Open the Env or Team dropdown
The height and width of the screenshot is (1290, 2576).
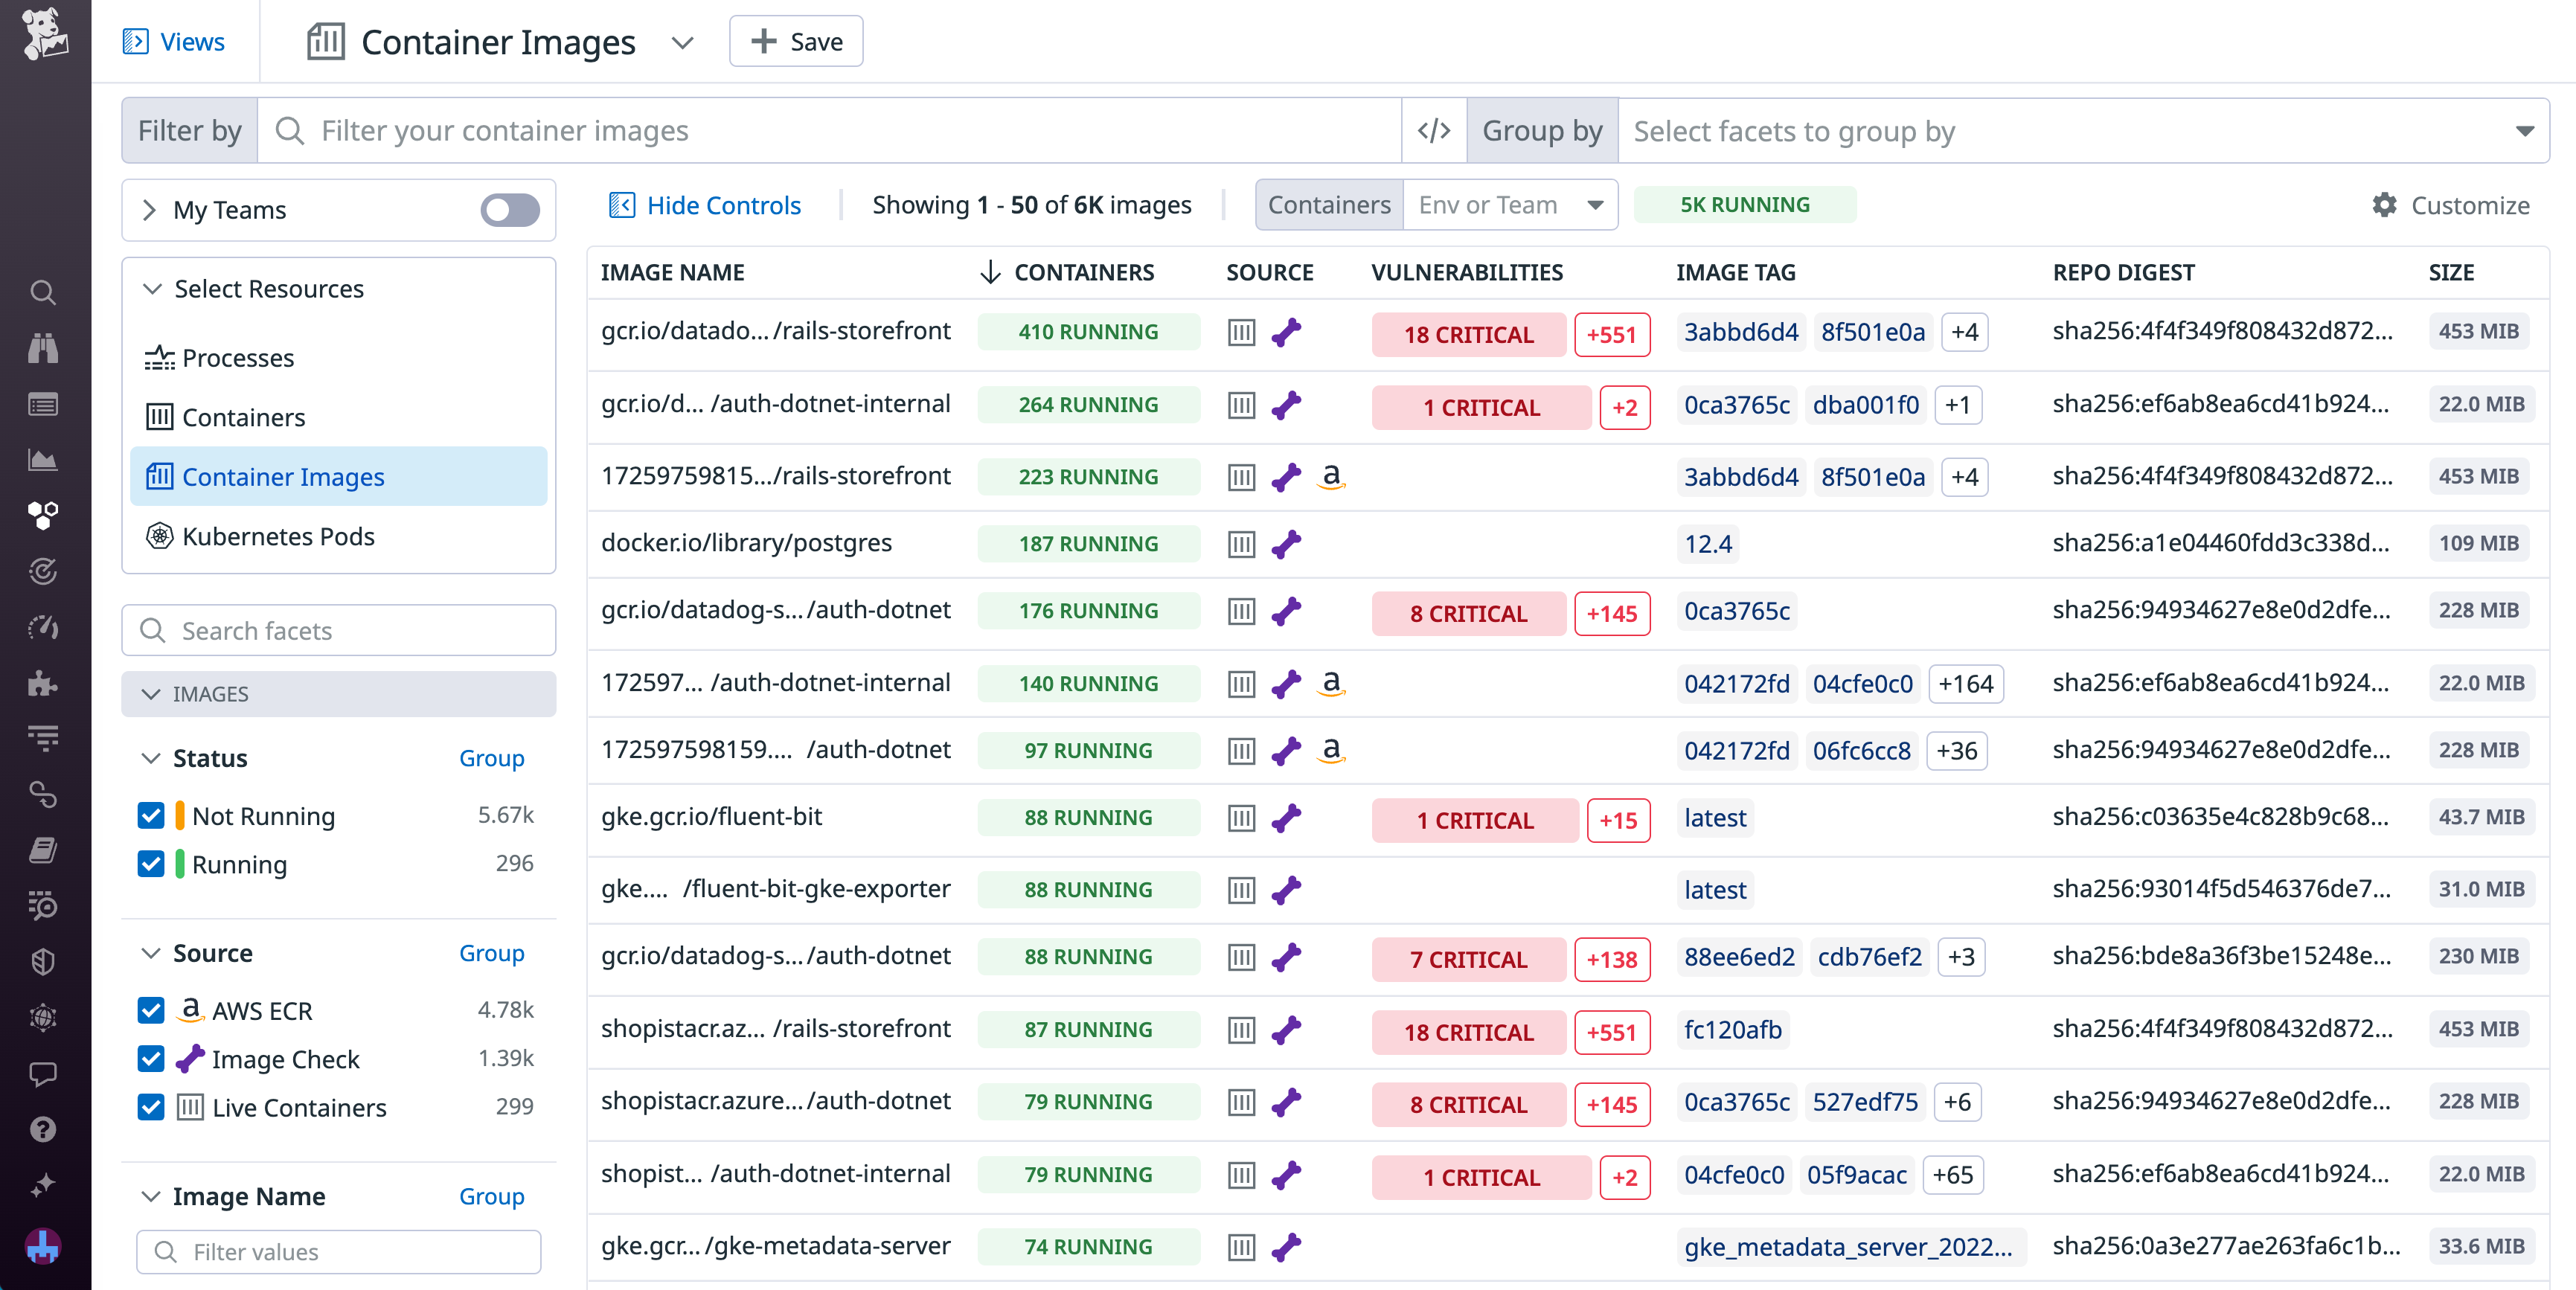pos(1510,204)
